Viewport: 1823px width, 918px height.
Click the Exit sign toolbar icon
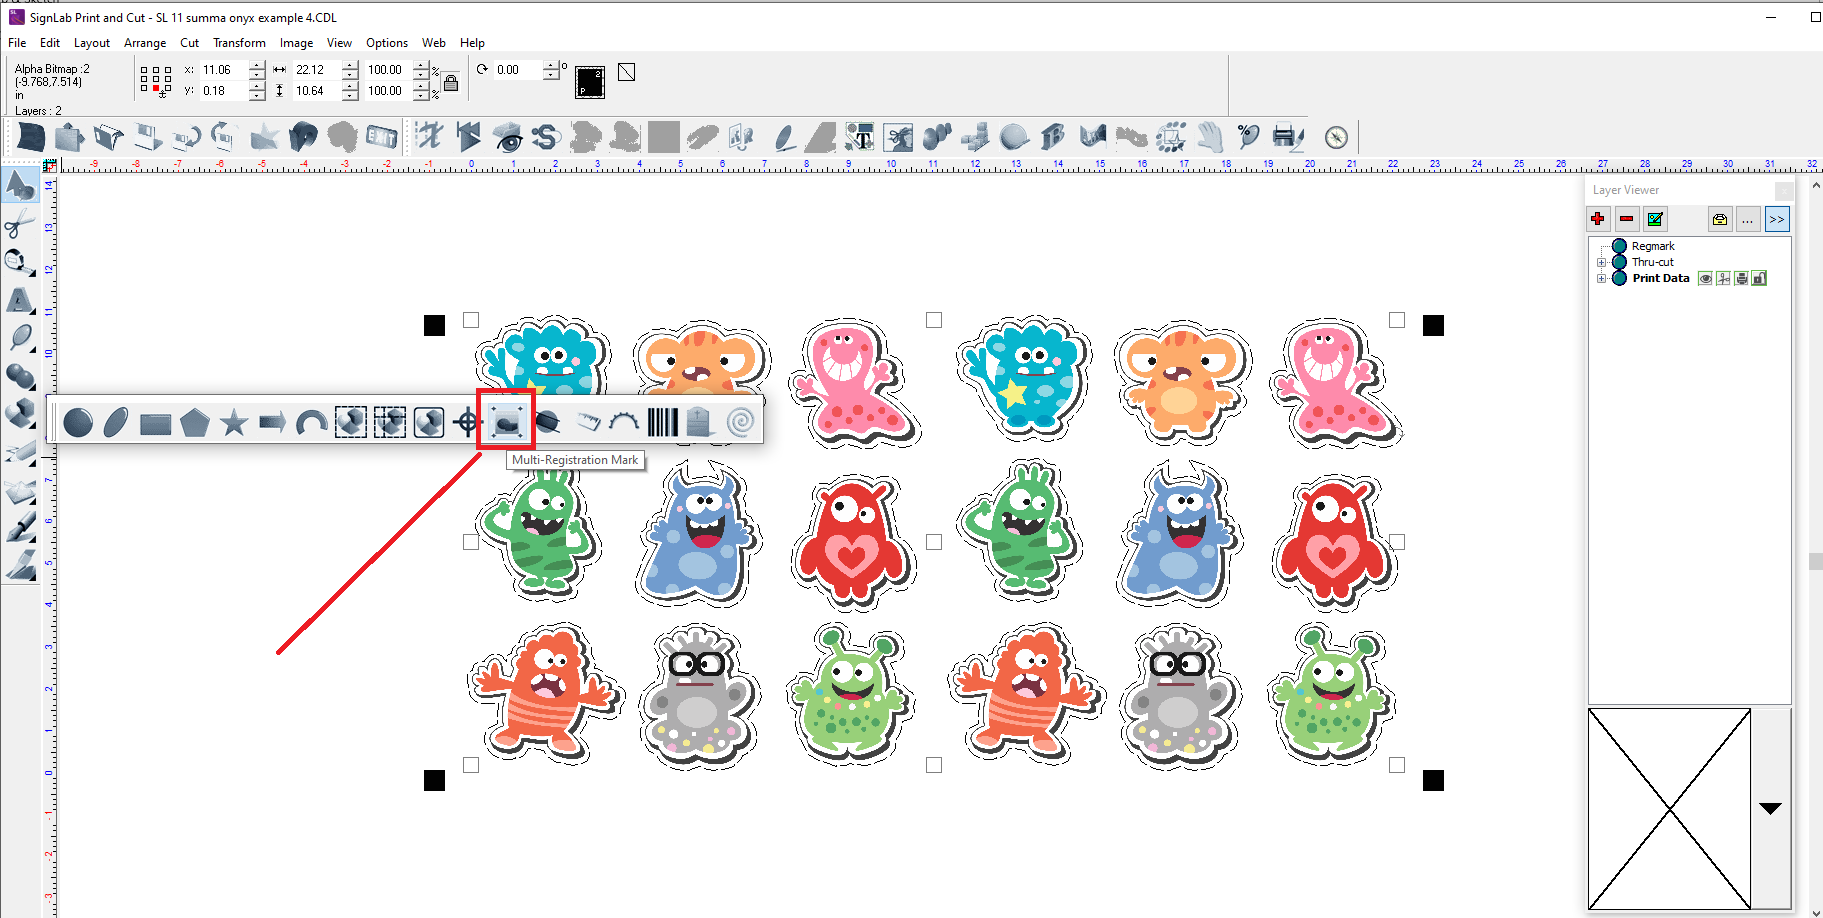382,137
